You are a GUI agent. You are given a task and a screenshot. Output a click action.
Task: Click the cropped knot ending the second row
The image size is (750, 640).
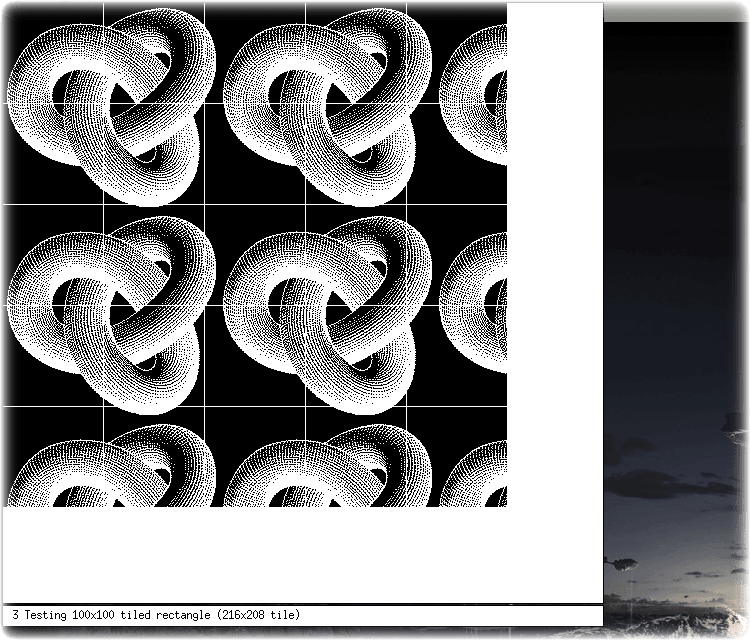tap(473, 303)
